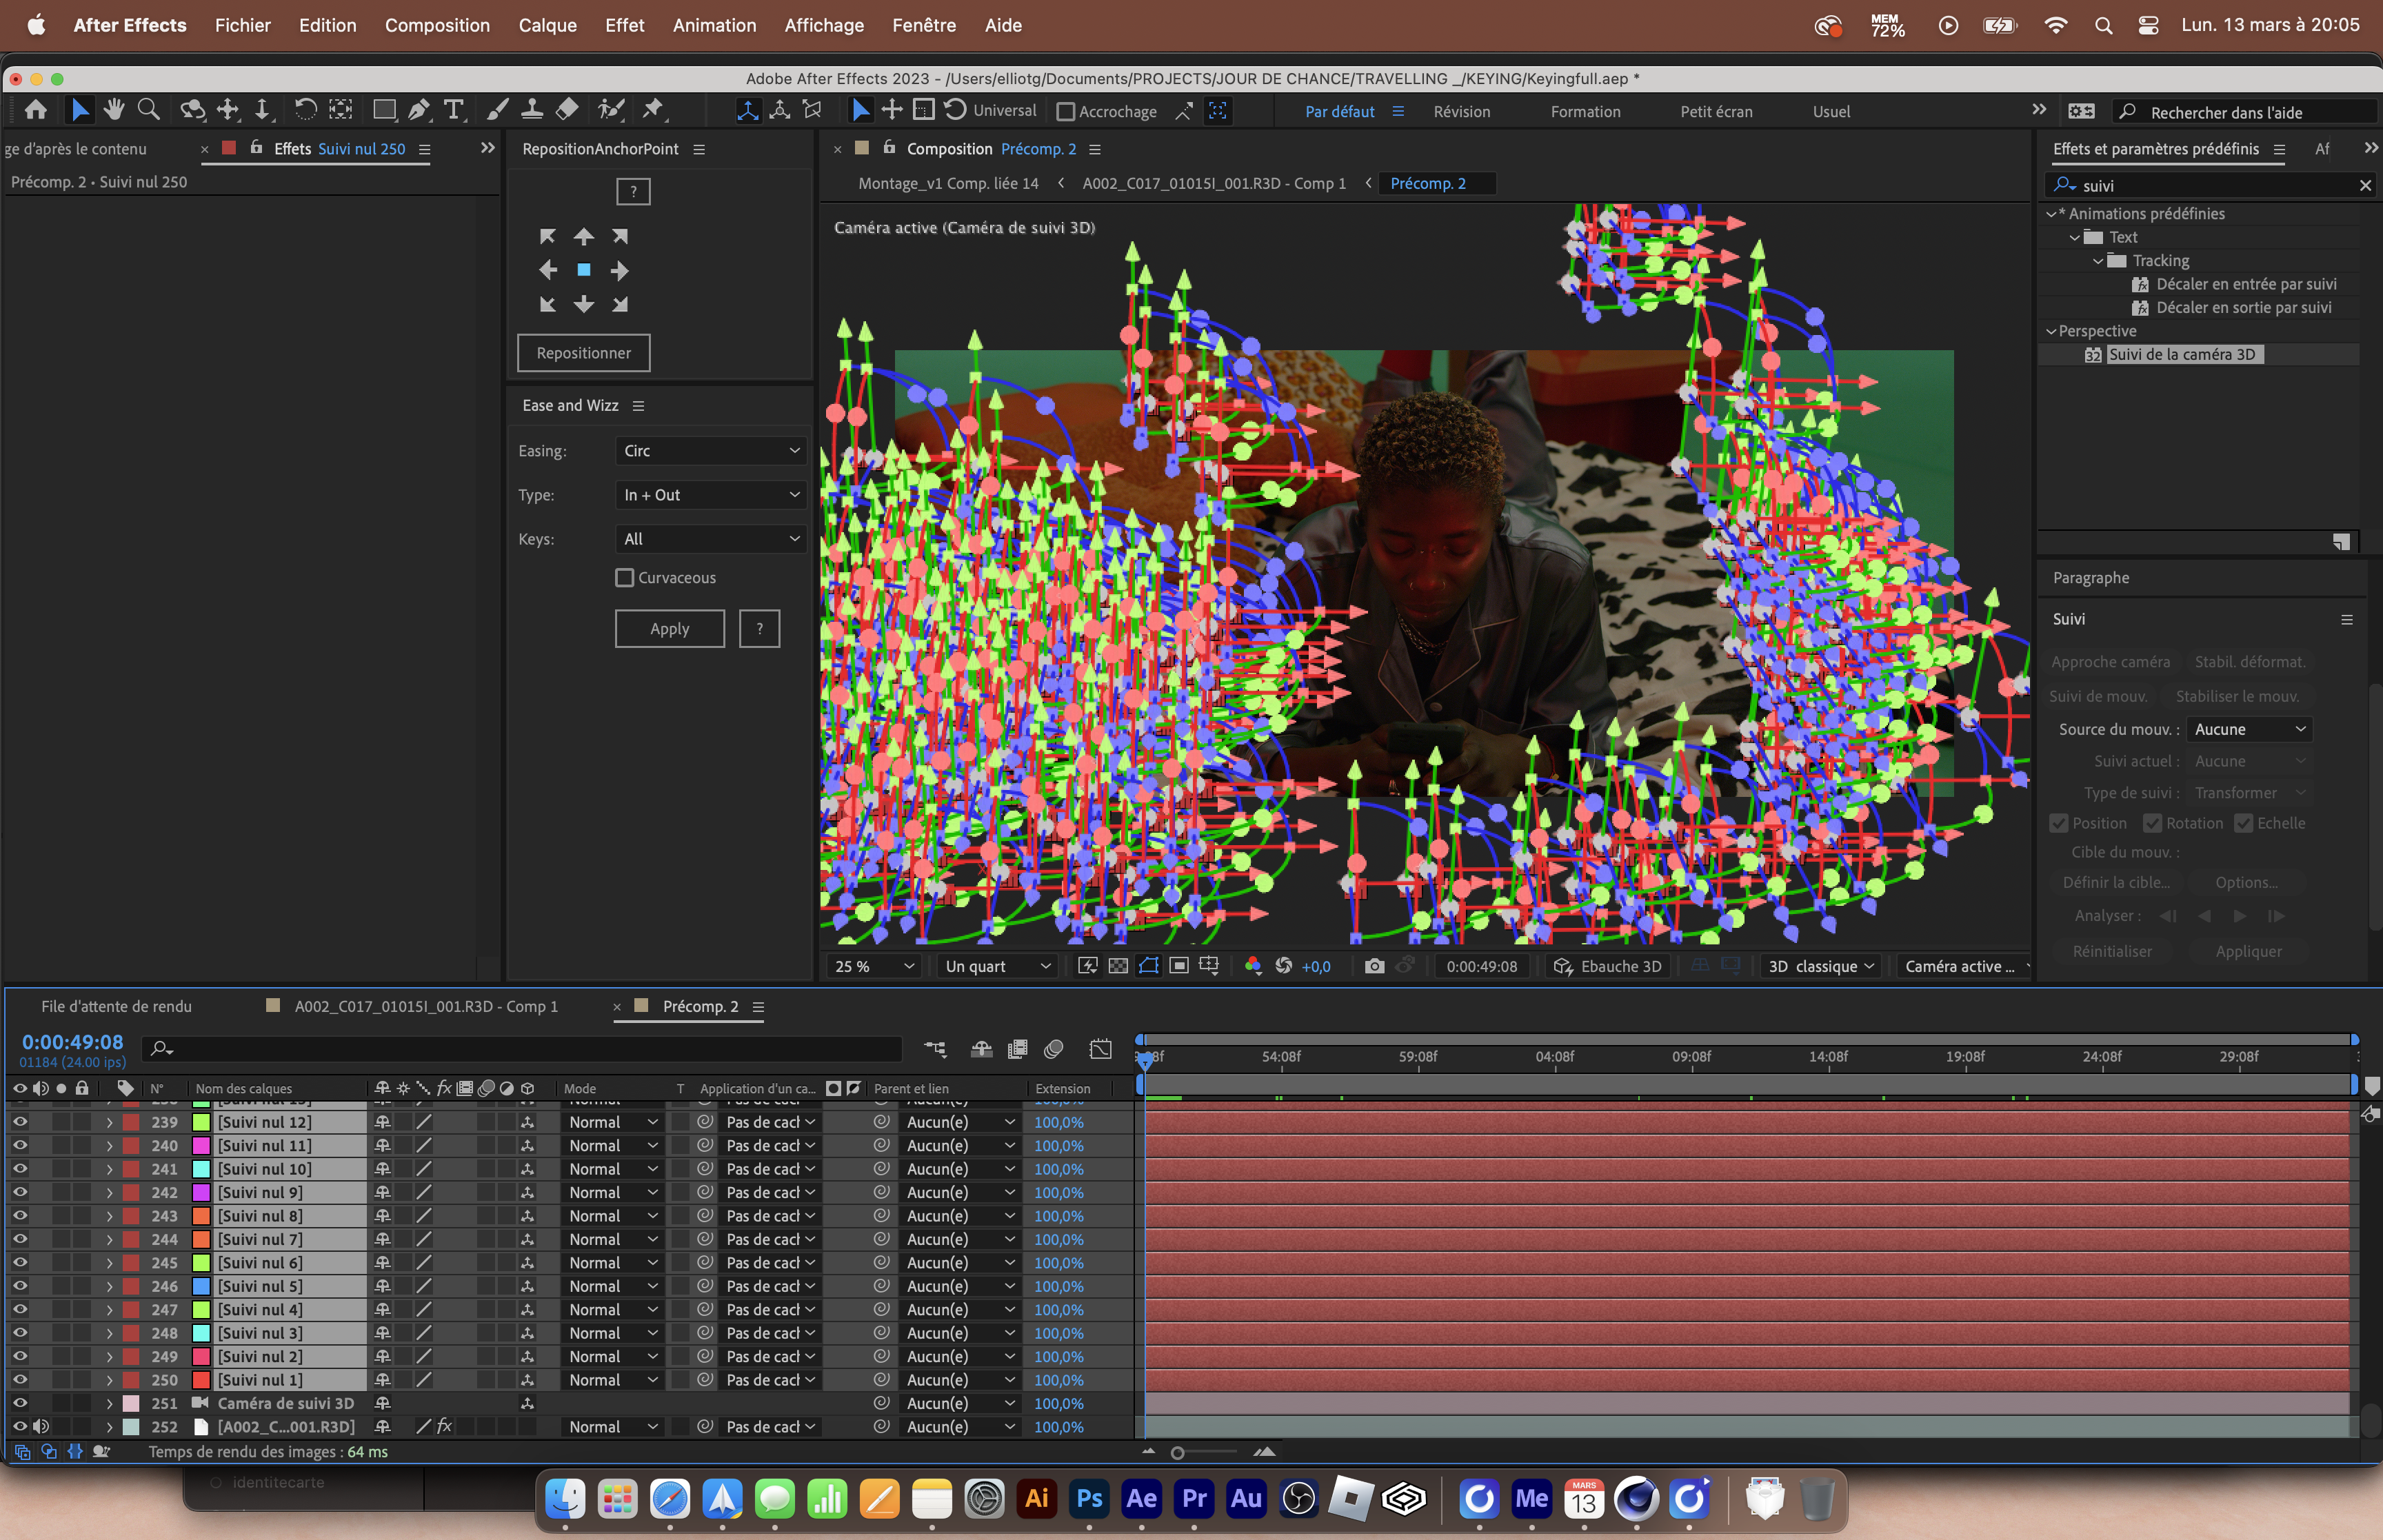
Task: Select the Puppet Pin tool
Action: click(x=653, y=110)
